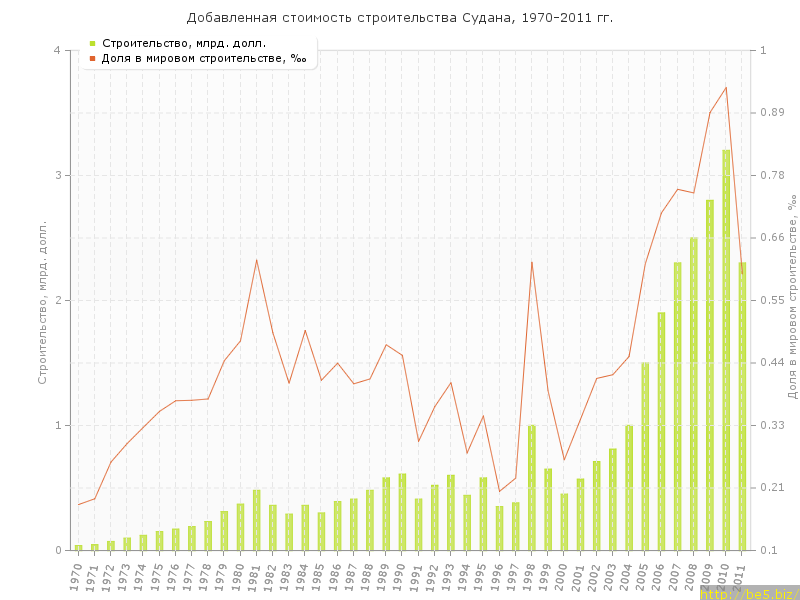Click the orange Доля в мировом legend marker

(92, 58)
